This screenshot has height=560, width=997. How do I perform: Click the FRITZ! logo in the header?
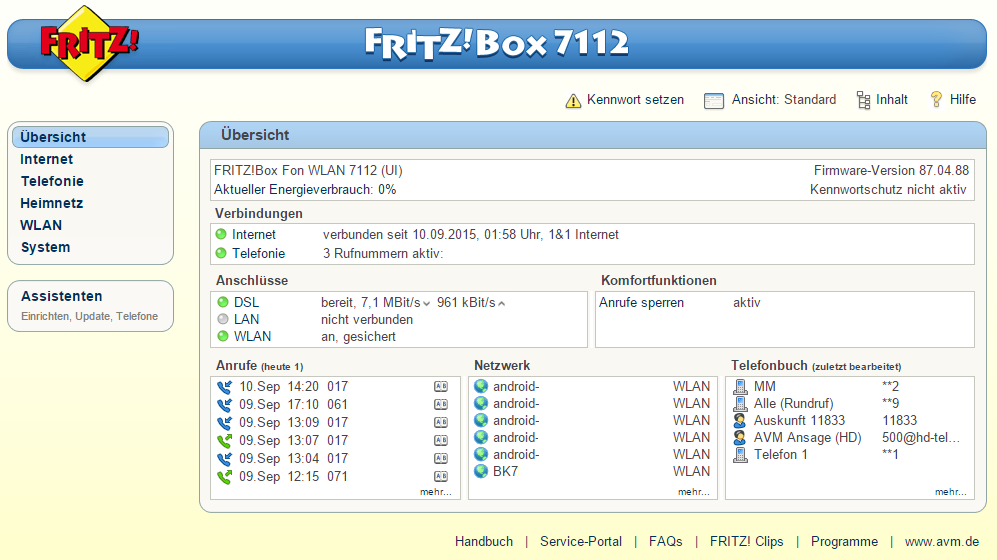point(89,43)
